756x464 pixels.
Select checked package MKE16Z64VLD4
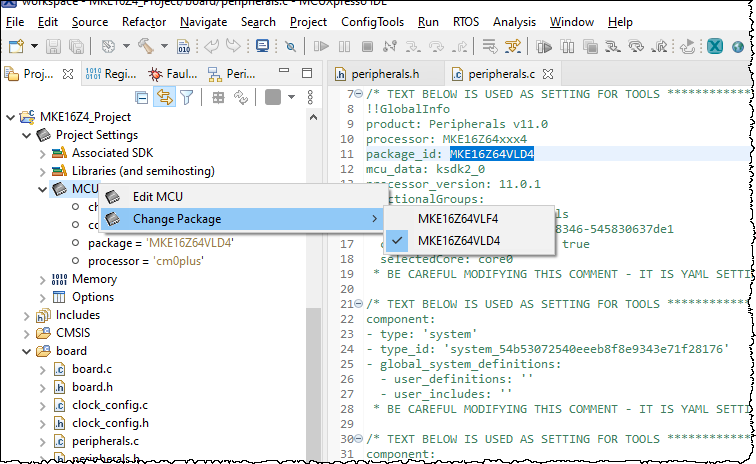click(469, 241)
